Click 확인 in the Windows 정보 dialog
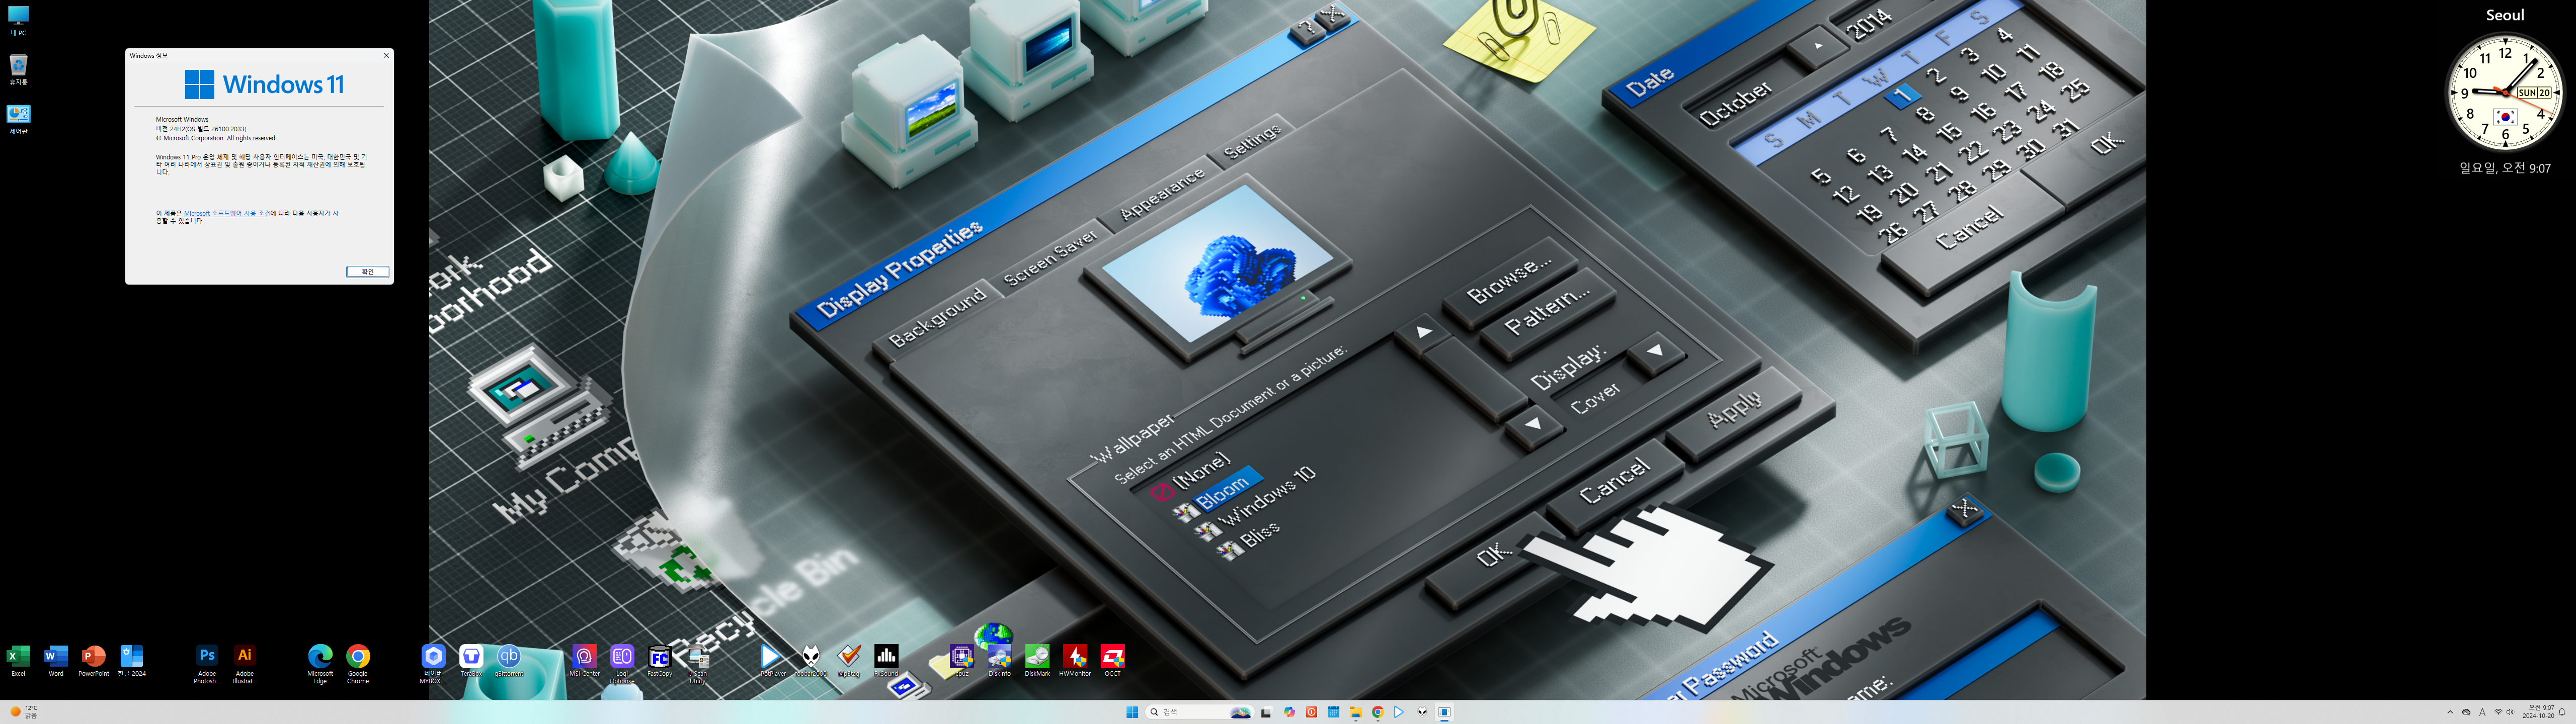The height and width of the screenshot is (724, 2576). 367,272
